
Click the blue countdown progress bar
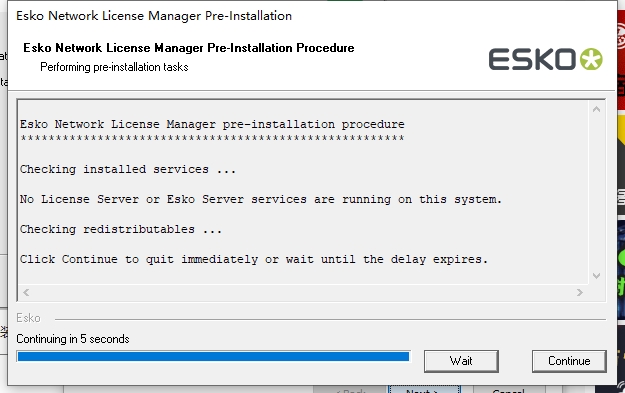point(213,356)
